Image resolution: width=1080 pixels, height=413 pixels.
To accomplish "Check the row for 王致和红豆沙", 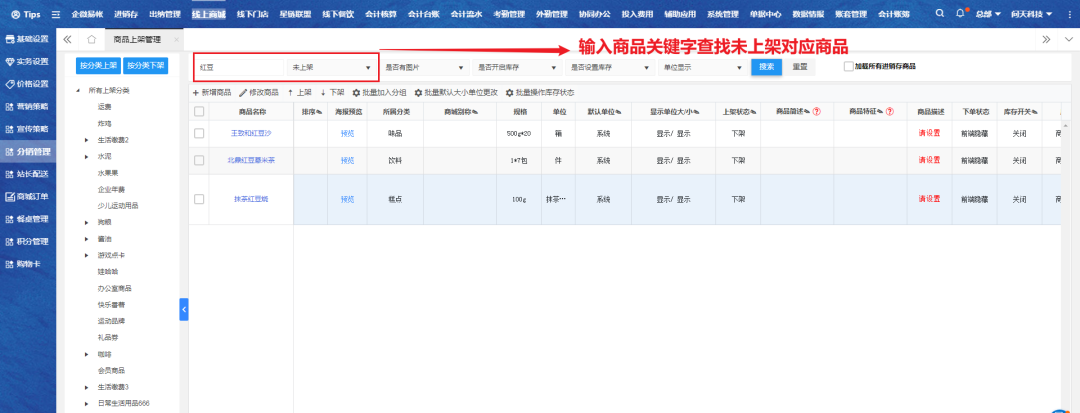I will click(199, 133).
